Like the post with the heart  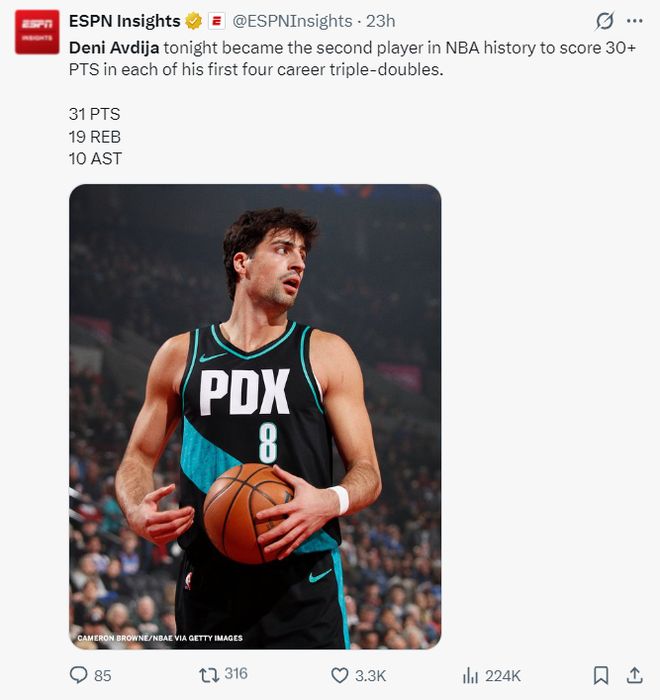click(340, 675)
